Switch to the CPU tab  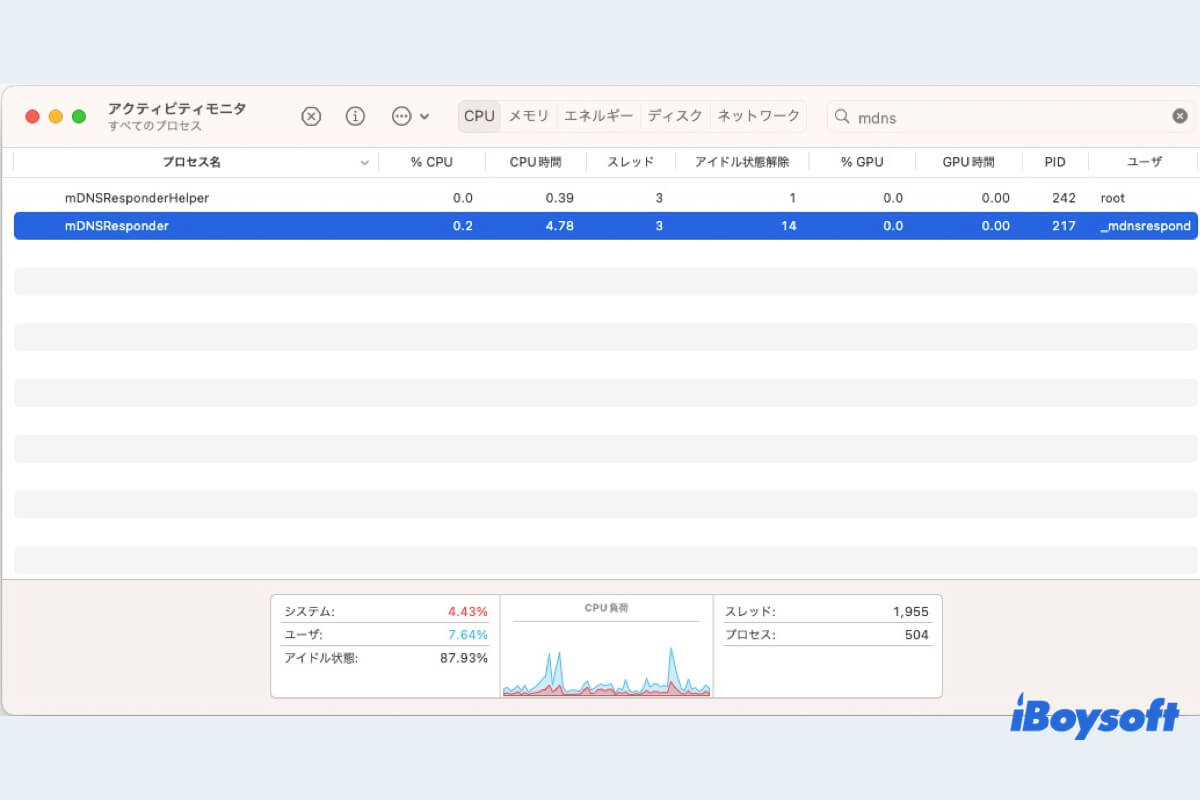pyautogui.click(x=479, y=116)
